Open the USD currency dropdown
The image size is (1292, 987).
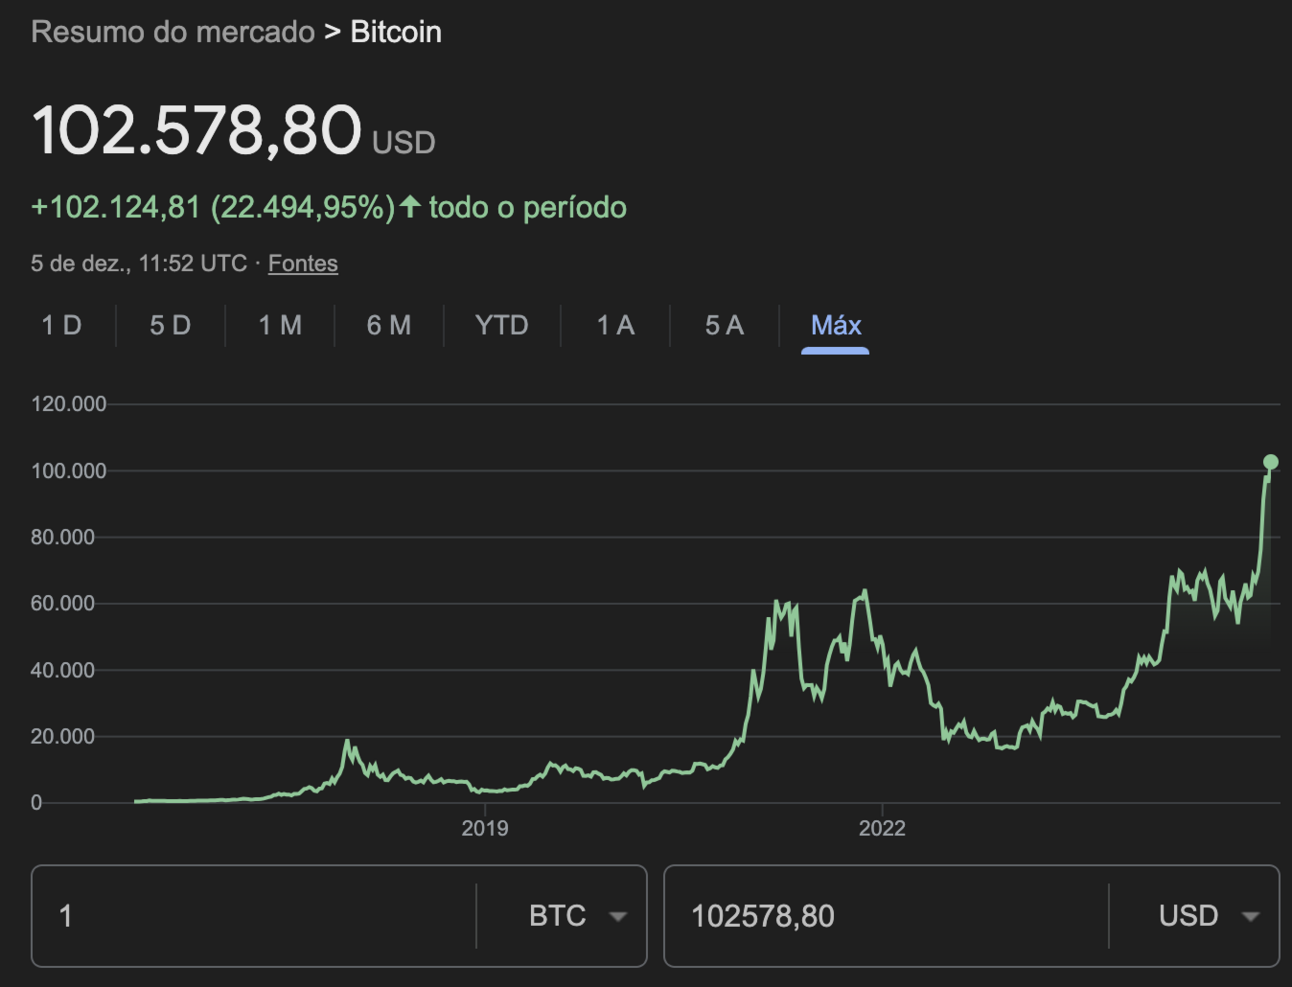(1250, 916)
